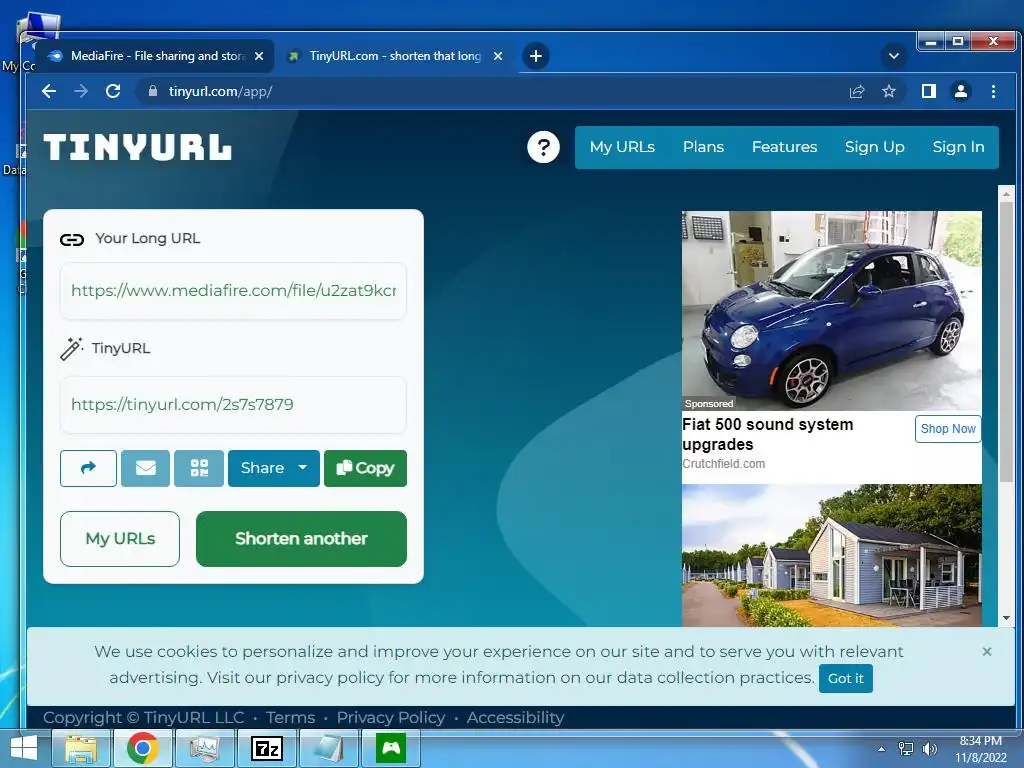Go back with the browser back arrow
Screen dimensions: 1024x768
click(49, 91)
